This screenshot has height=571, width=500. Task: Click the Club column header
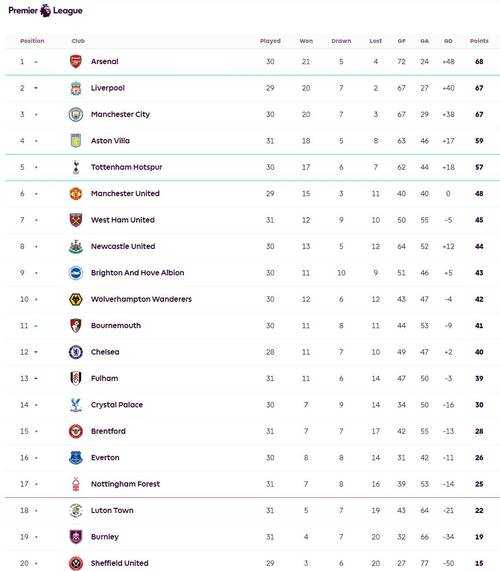(x=78, y=41)
